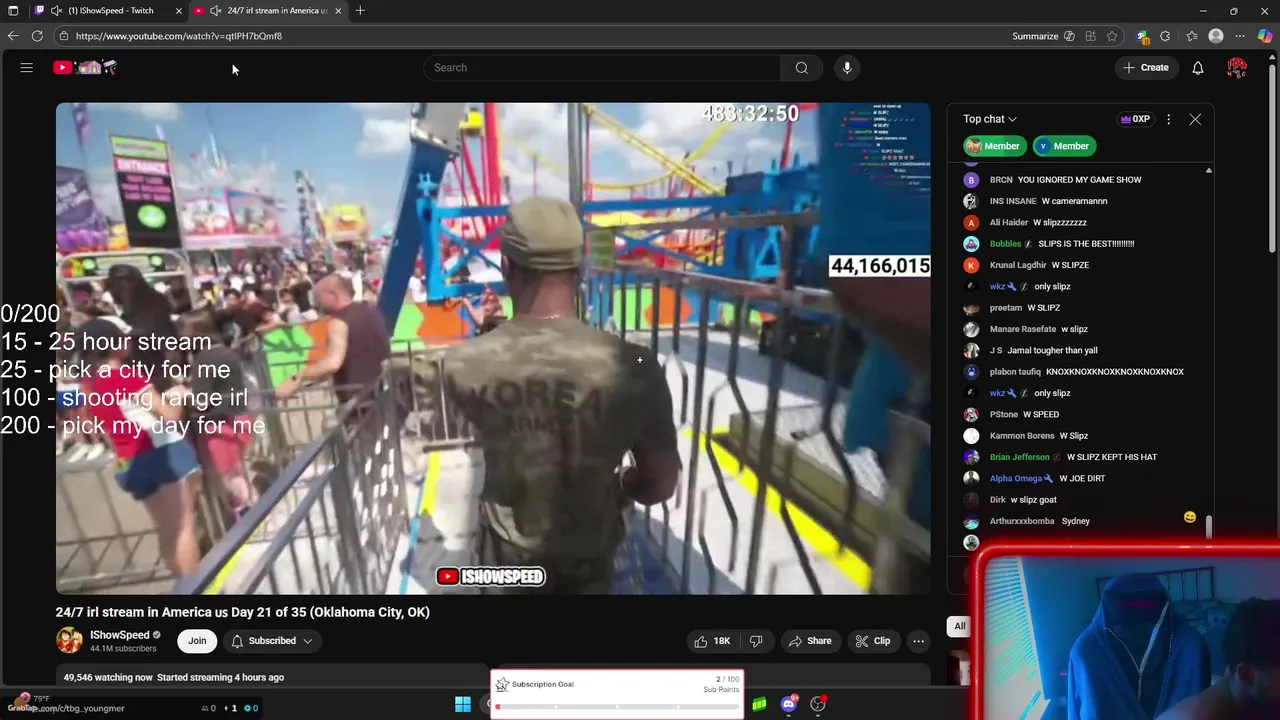Share the live stream
The height and width of the screenshot is (720, 1280).
pyautogui.click(x=810, y=641)
